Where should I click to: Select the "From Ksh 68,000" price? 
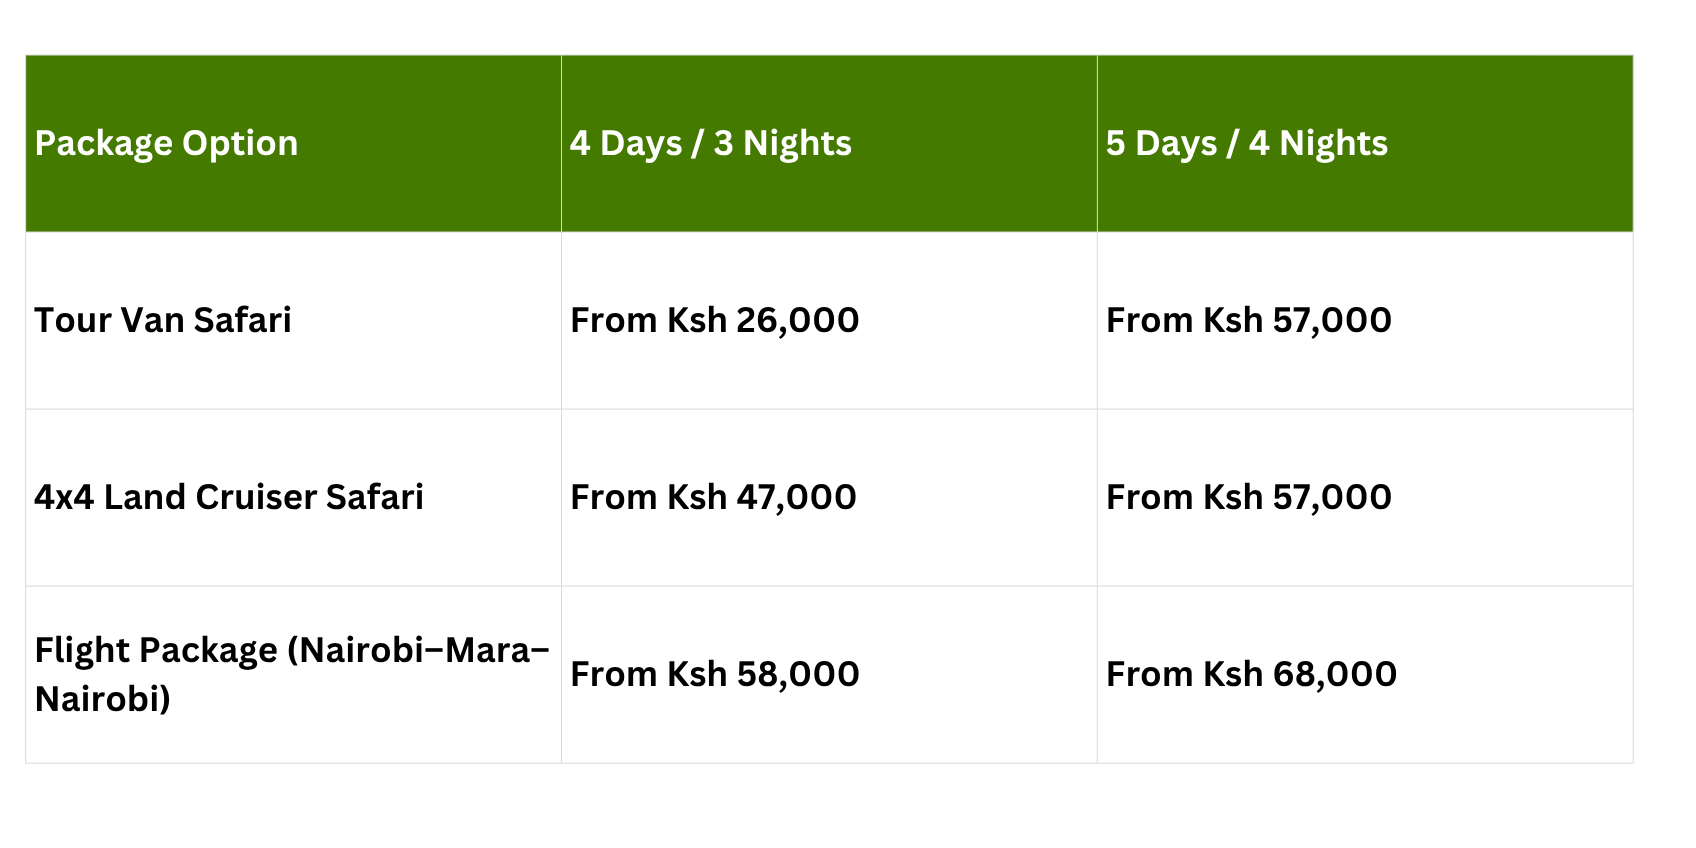1251,674
